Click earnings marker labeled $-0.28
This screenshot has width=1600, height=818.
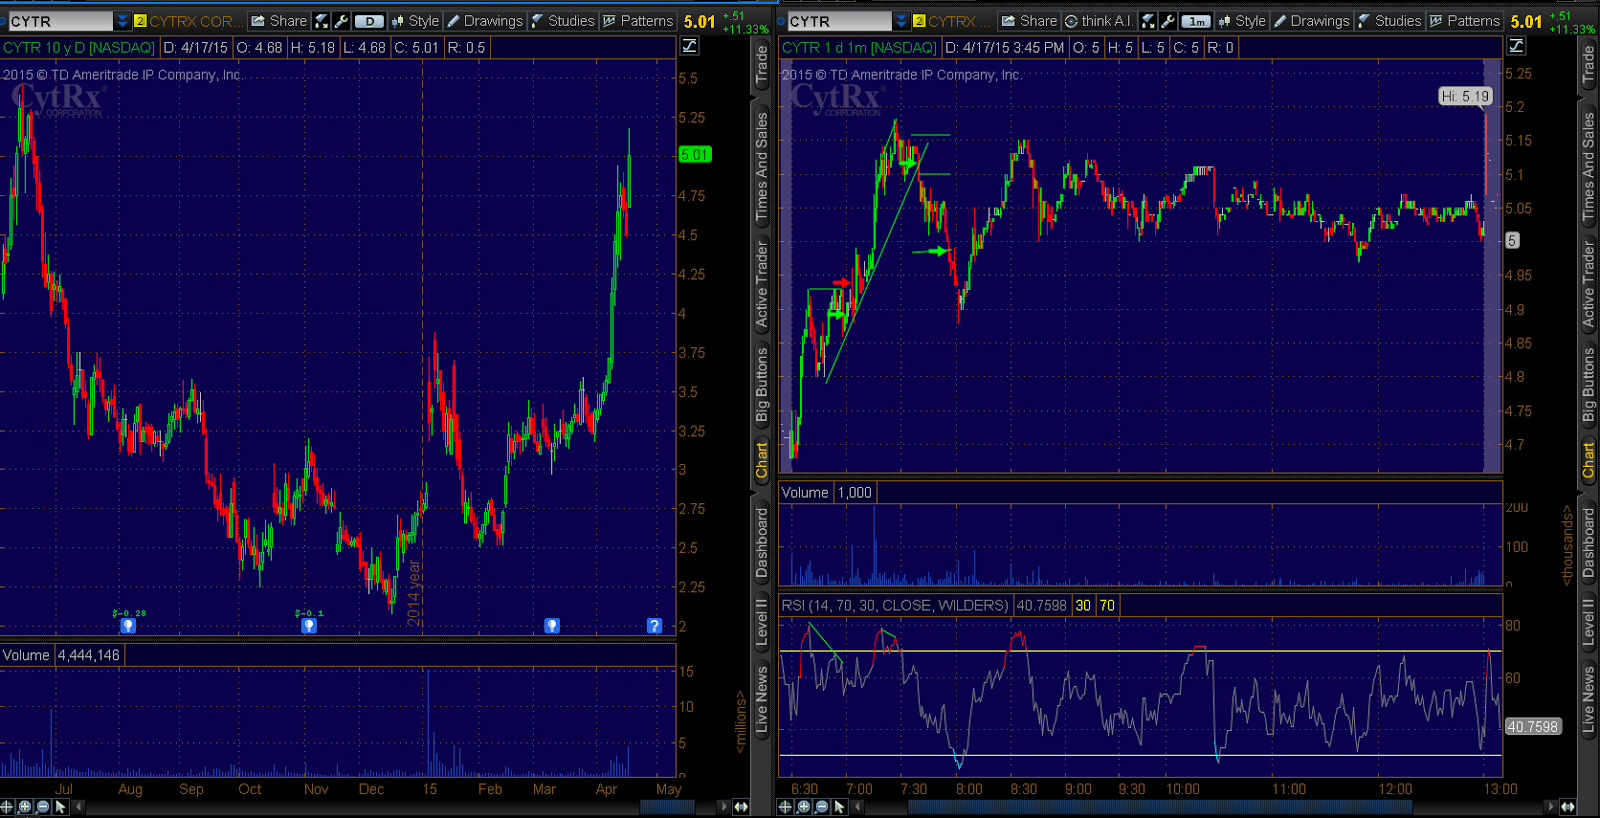(128, 626)
